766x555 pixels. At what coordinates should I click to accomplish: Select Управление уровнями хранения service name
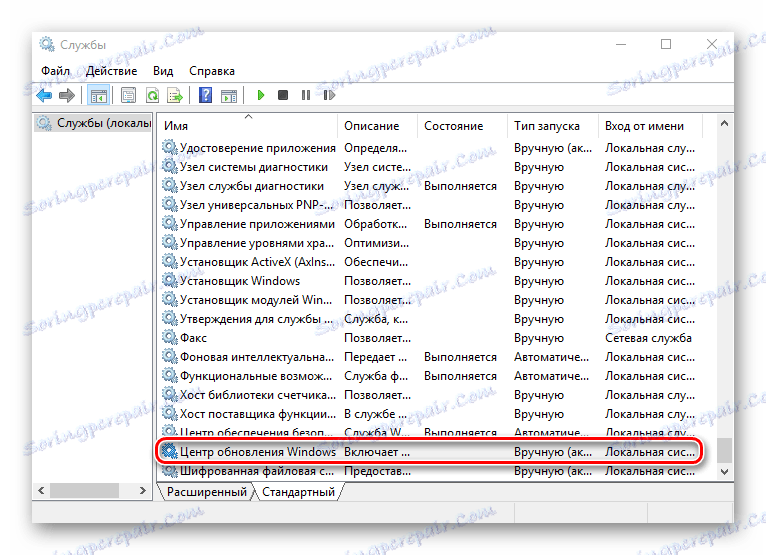click(257, 243)
